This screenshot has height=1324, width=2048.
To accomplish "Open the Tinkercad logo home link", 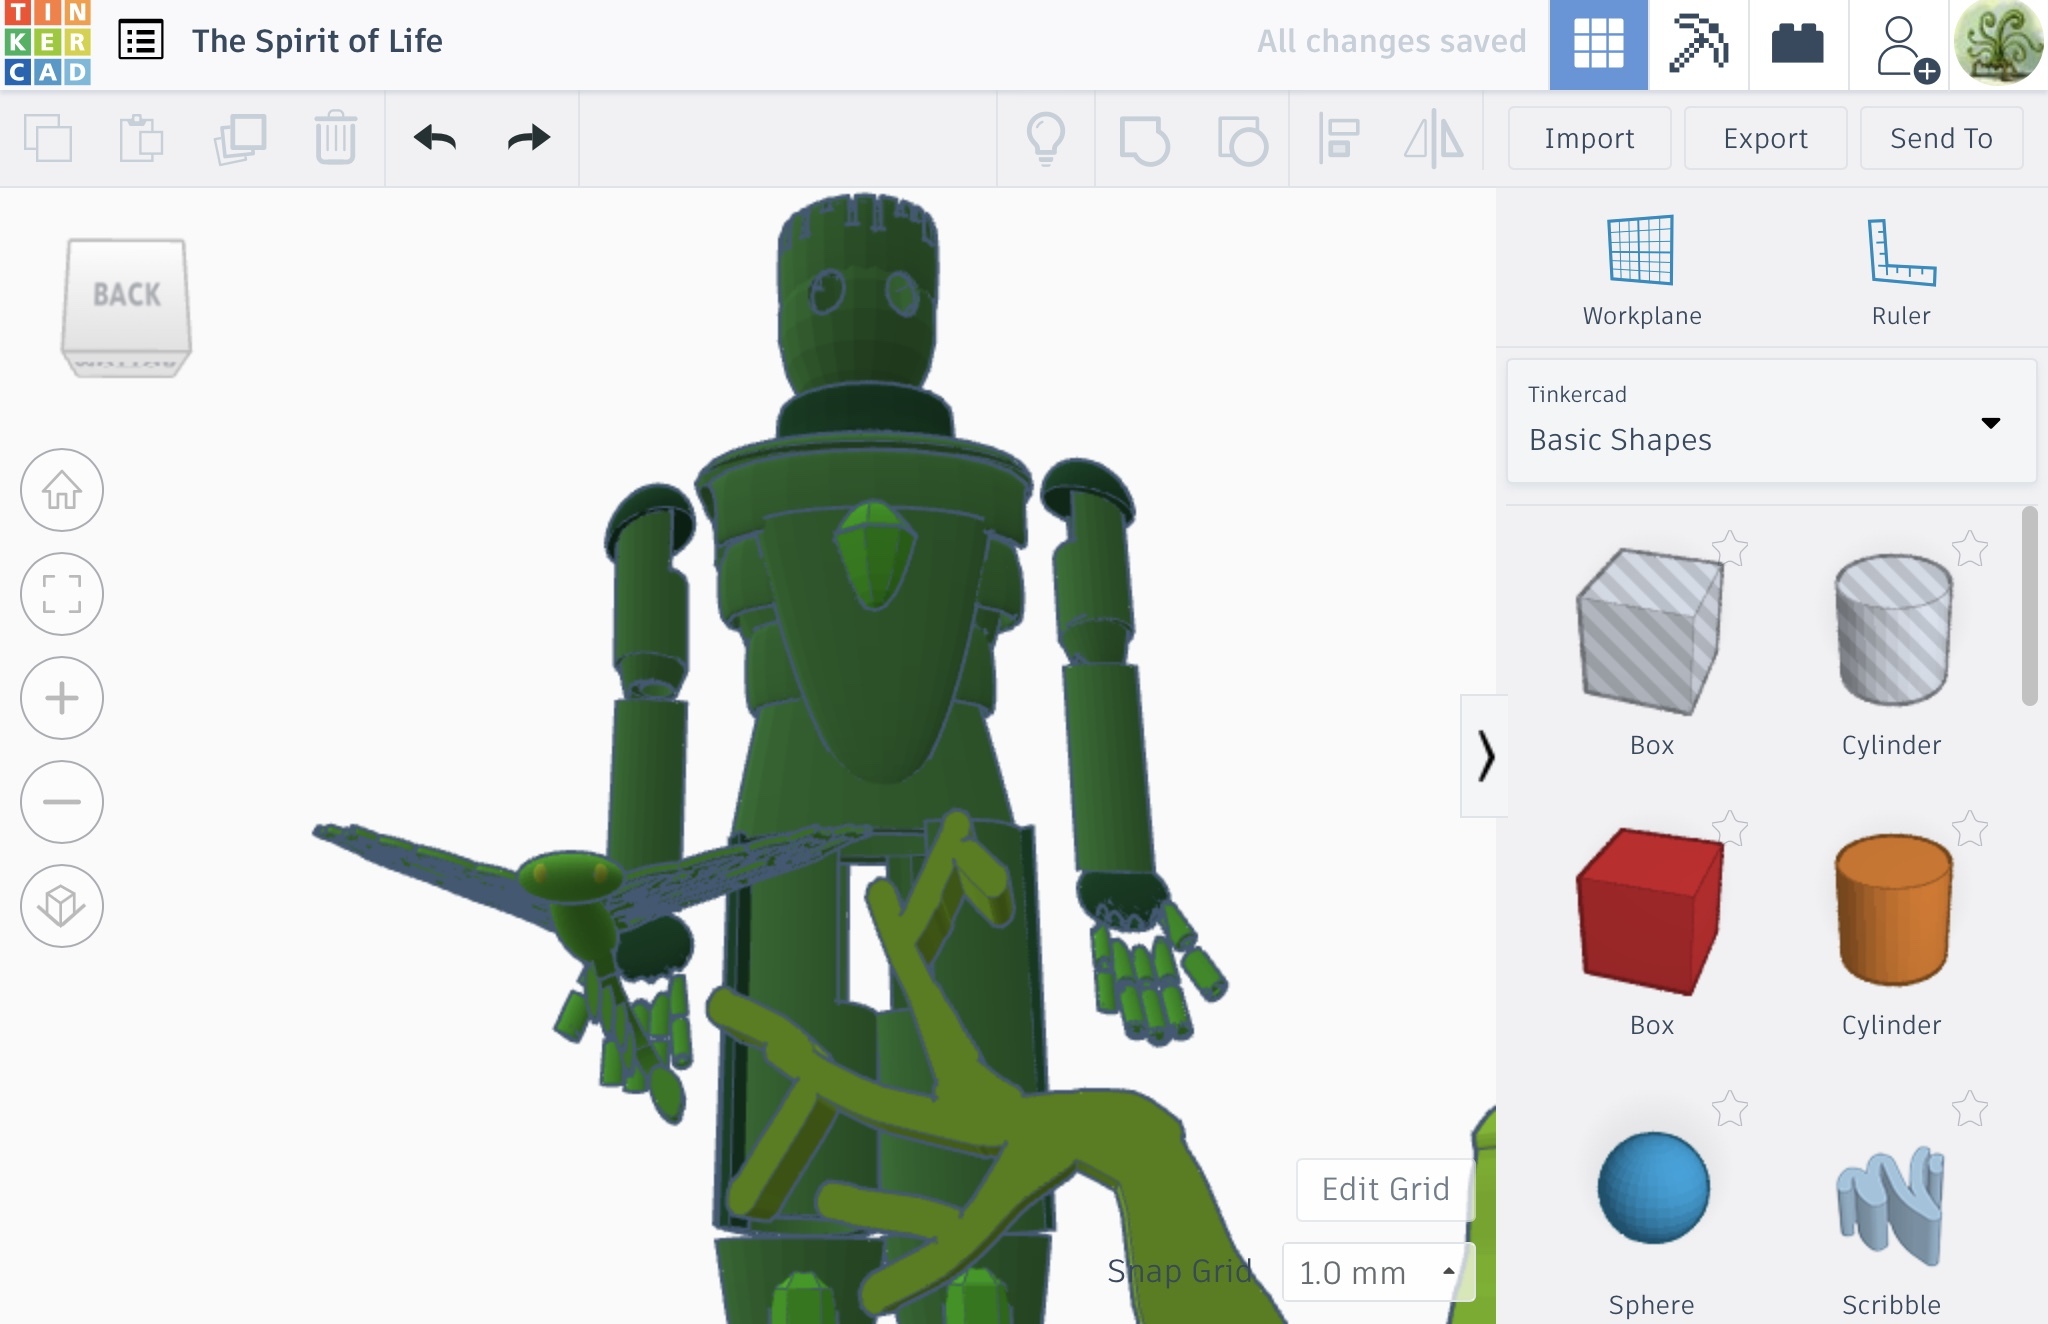I will point(47,43).
